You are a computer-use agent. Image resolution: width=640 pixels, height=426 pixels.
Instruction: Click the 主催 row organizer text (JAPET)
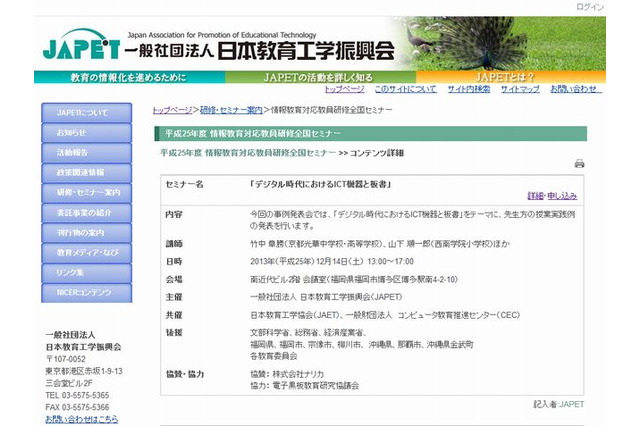click(326, 297)
